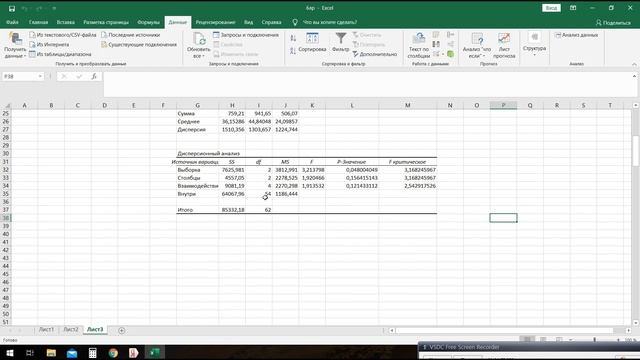The width and height of the screenshot is (640, 360).
Task: Open Последние источники
Action: click(x=131, y=35)
